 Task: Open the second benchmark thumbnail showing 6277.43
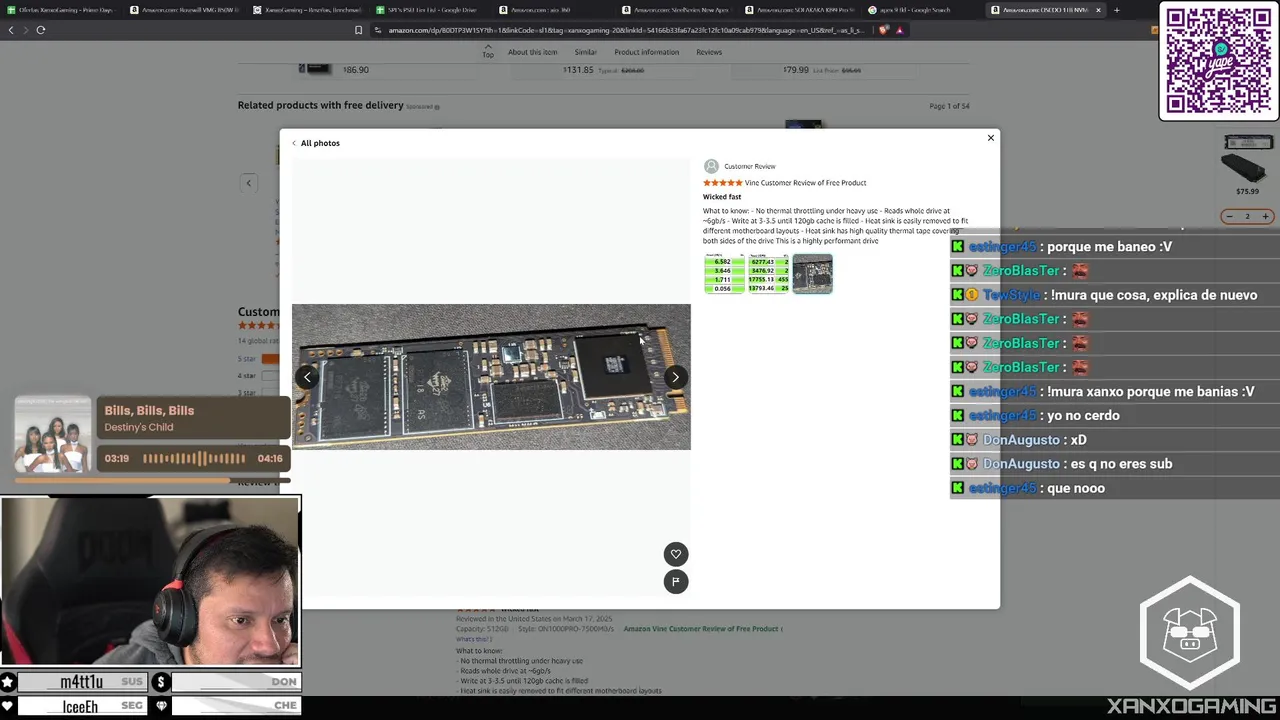pos(769,274)
